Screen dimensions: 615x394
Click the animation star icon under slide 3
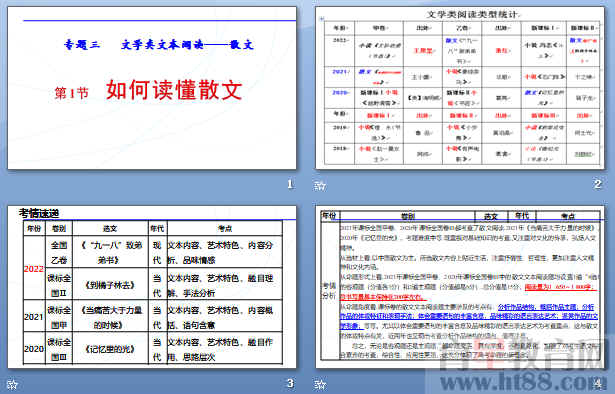click(x=12, y=384)
